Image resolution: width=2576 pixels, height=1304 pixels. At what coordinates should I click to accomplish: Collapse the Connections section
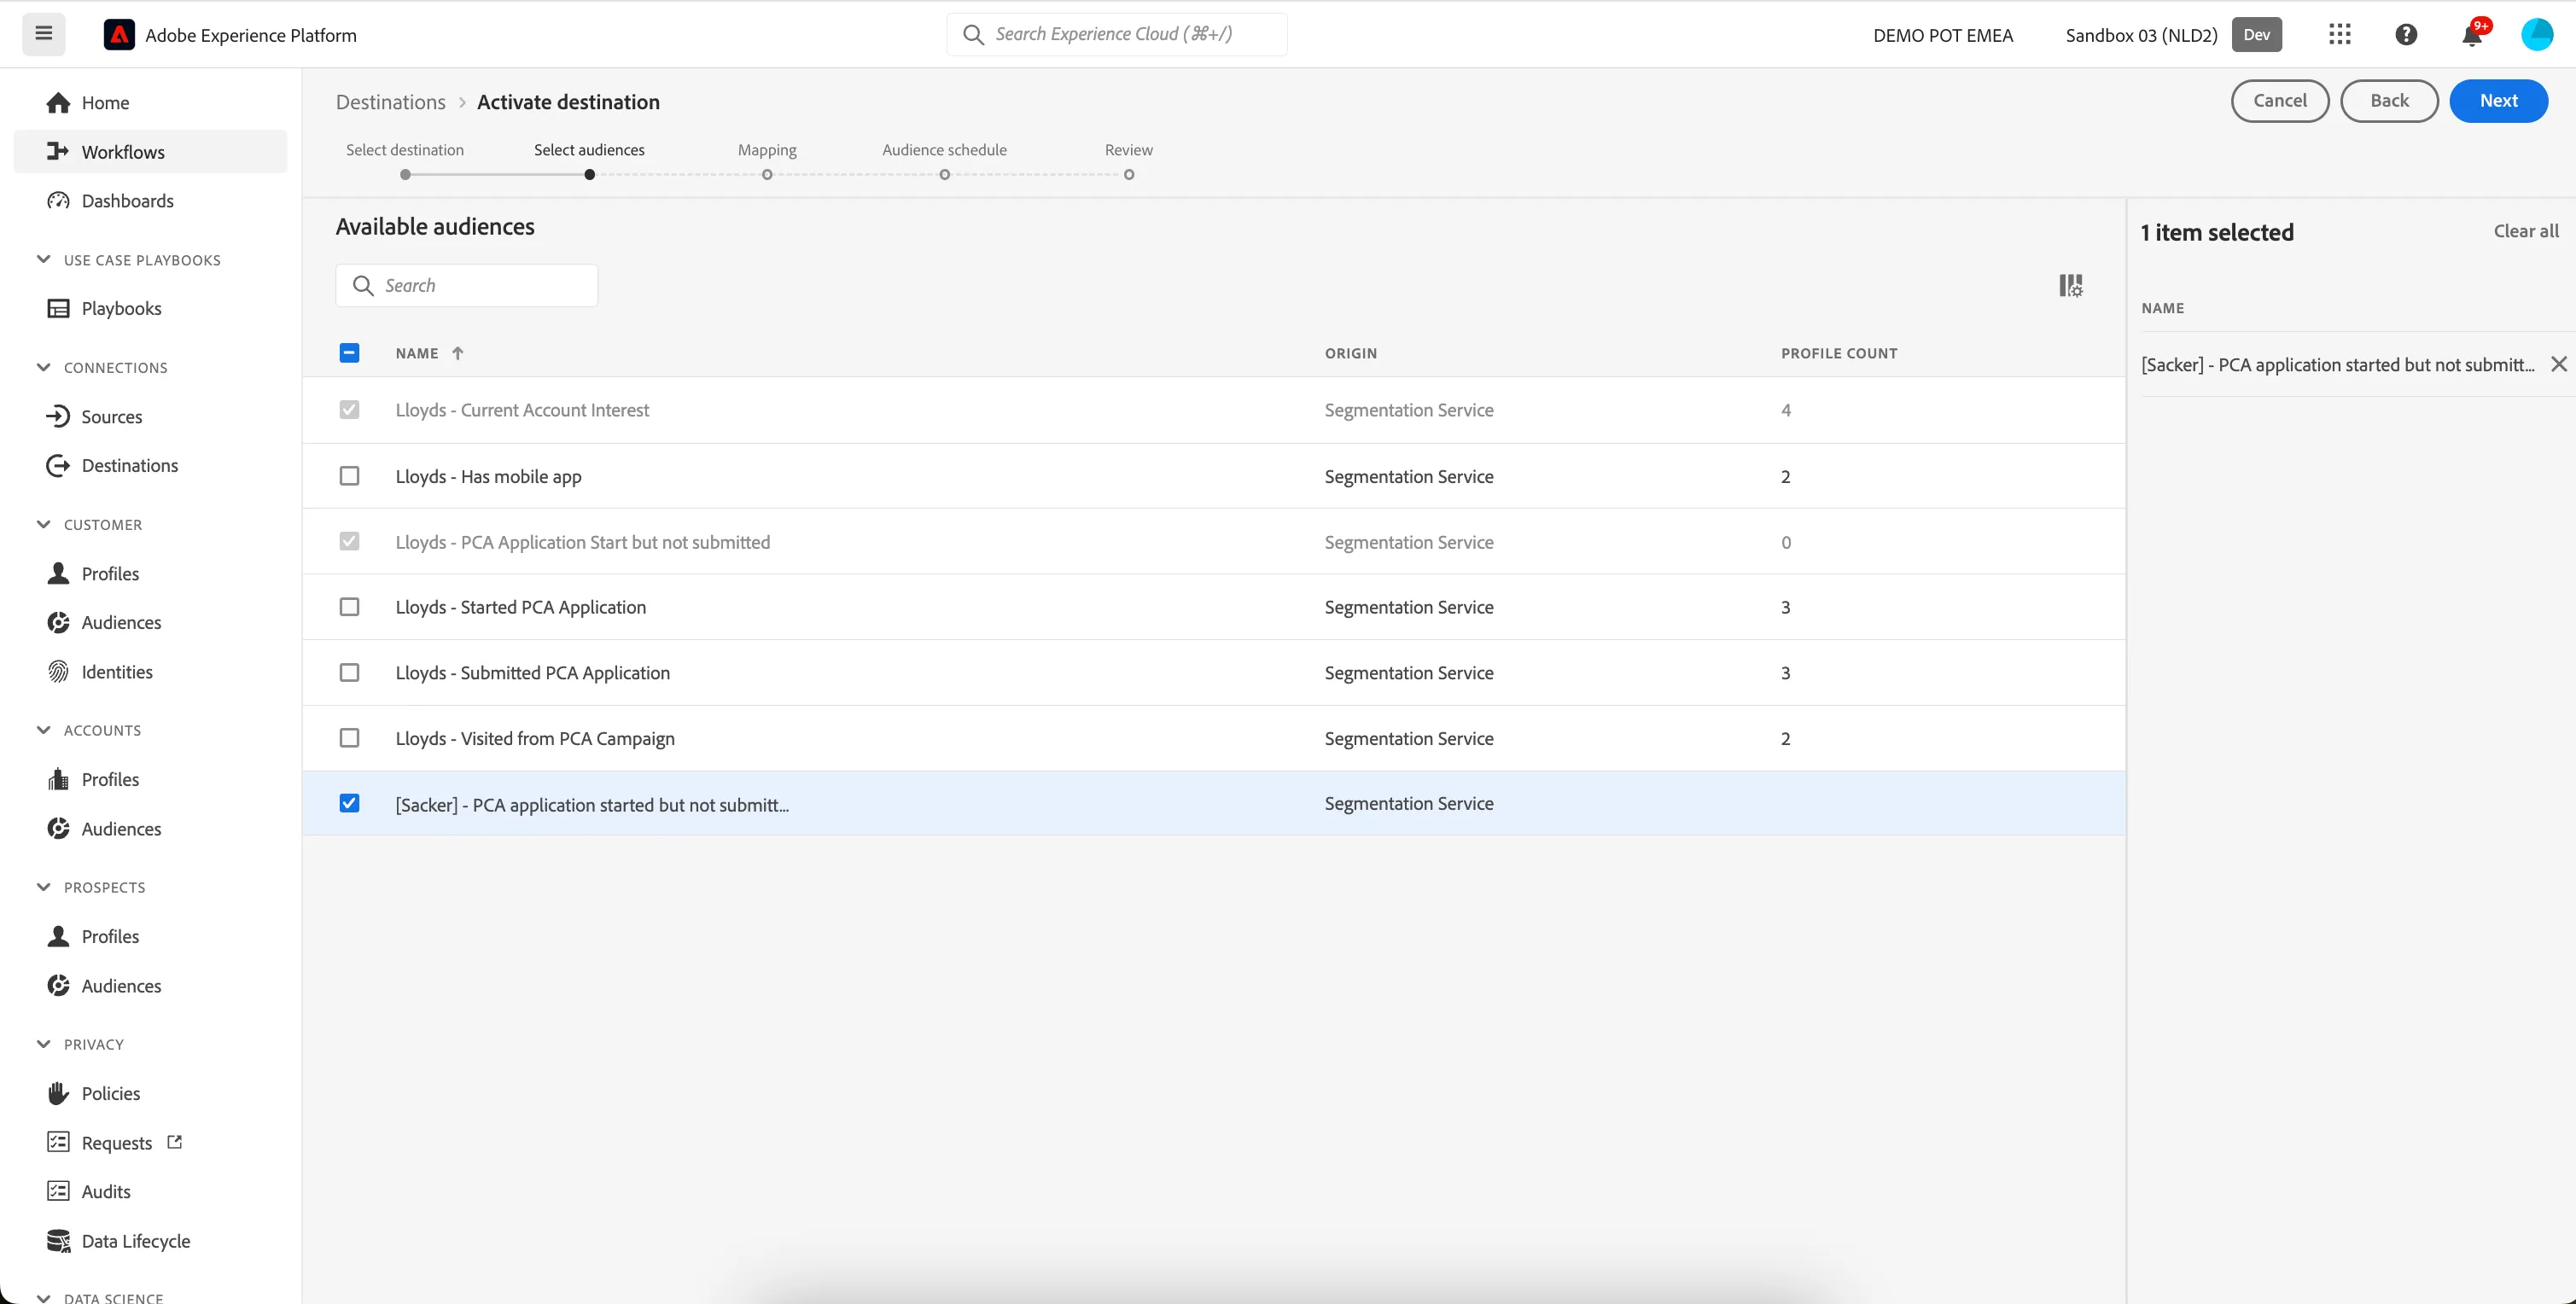point(43,367)
